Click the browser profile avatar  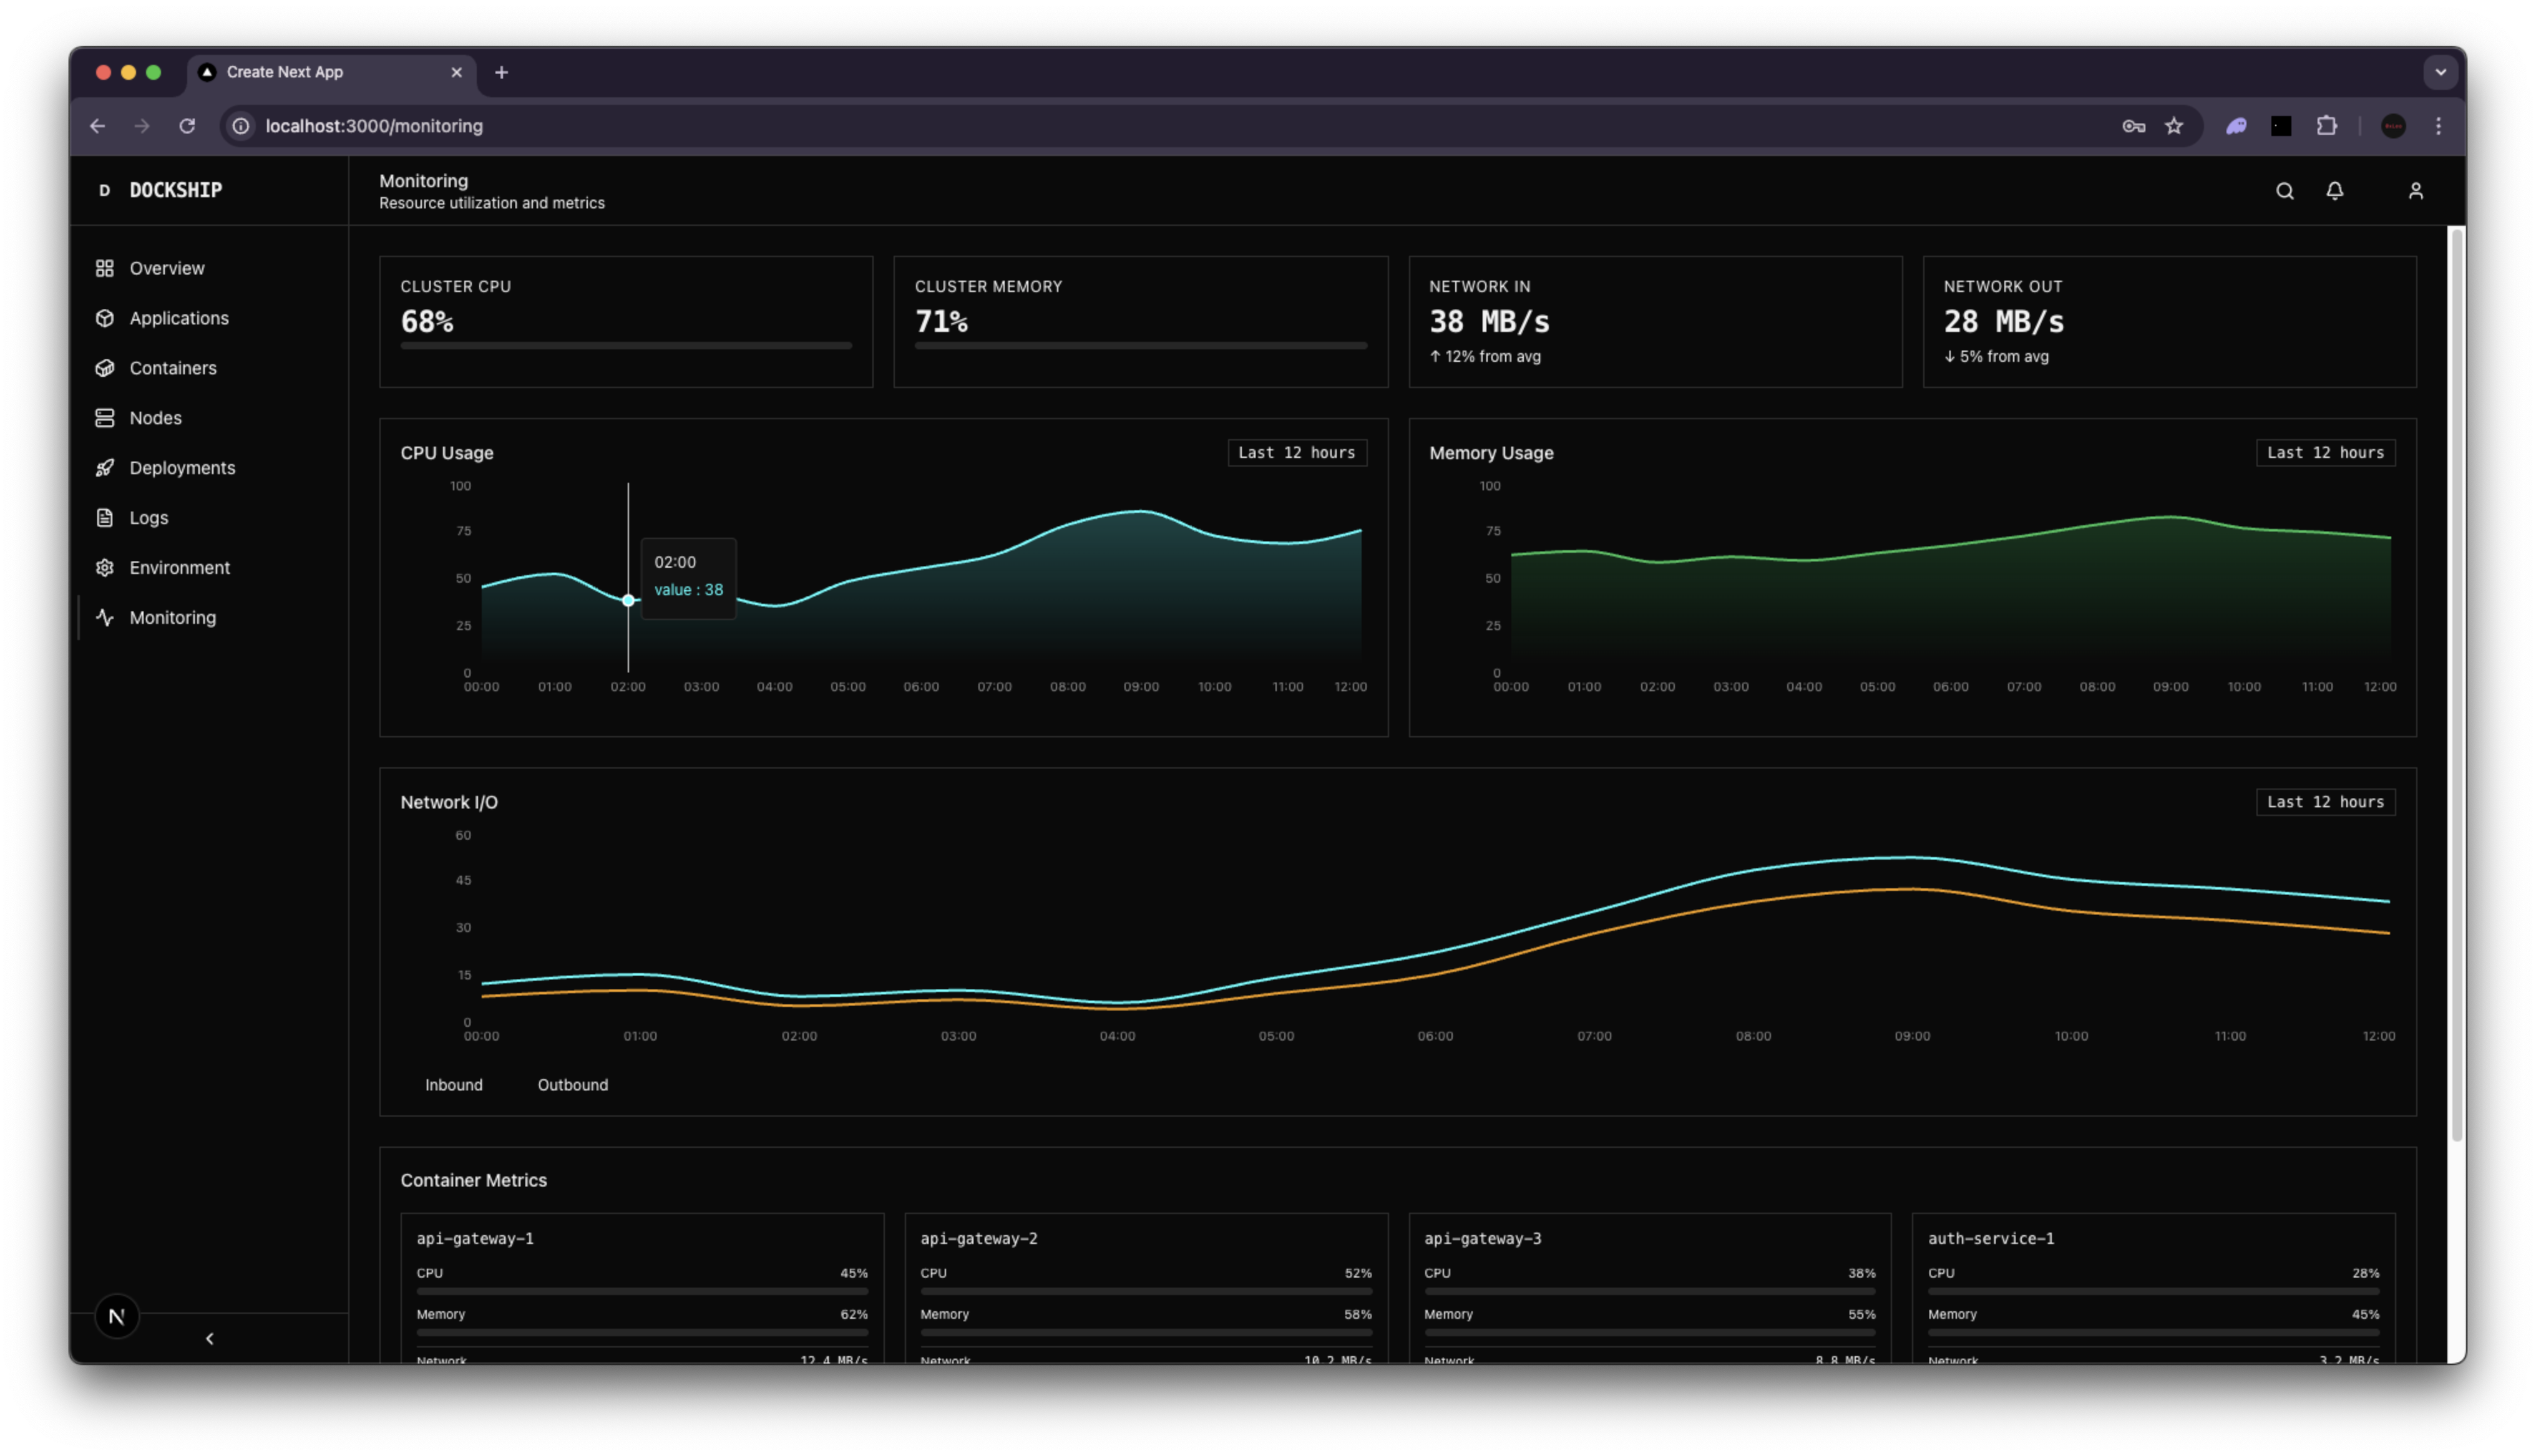pos(2393,126)
